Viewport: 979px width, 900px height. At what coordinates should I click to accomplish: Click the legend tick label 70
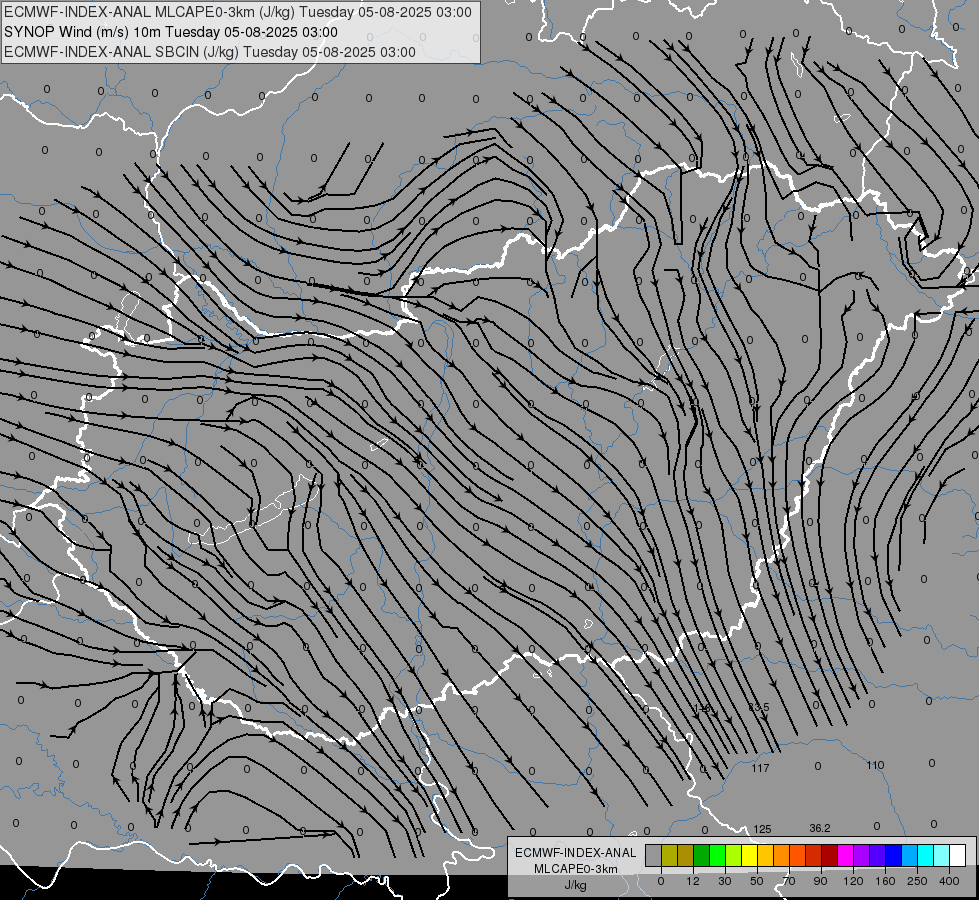click(x=789, y=881)
